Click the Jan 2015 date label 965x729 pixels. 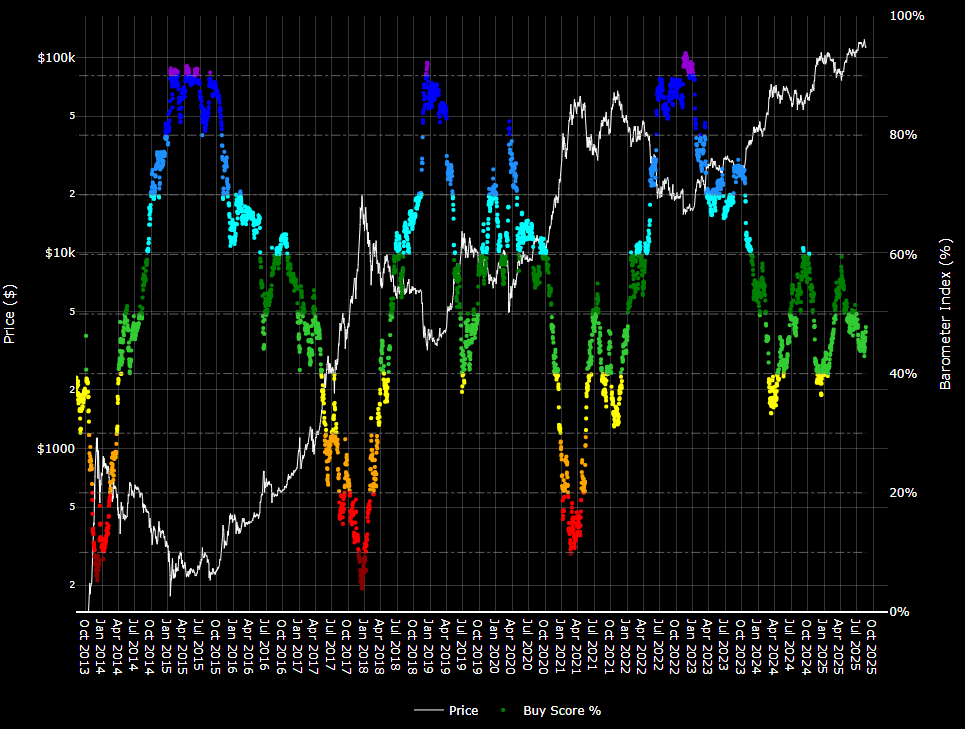click(x=166, y=647)
